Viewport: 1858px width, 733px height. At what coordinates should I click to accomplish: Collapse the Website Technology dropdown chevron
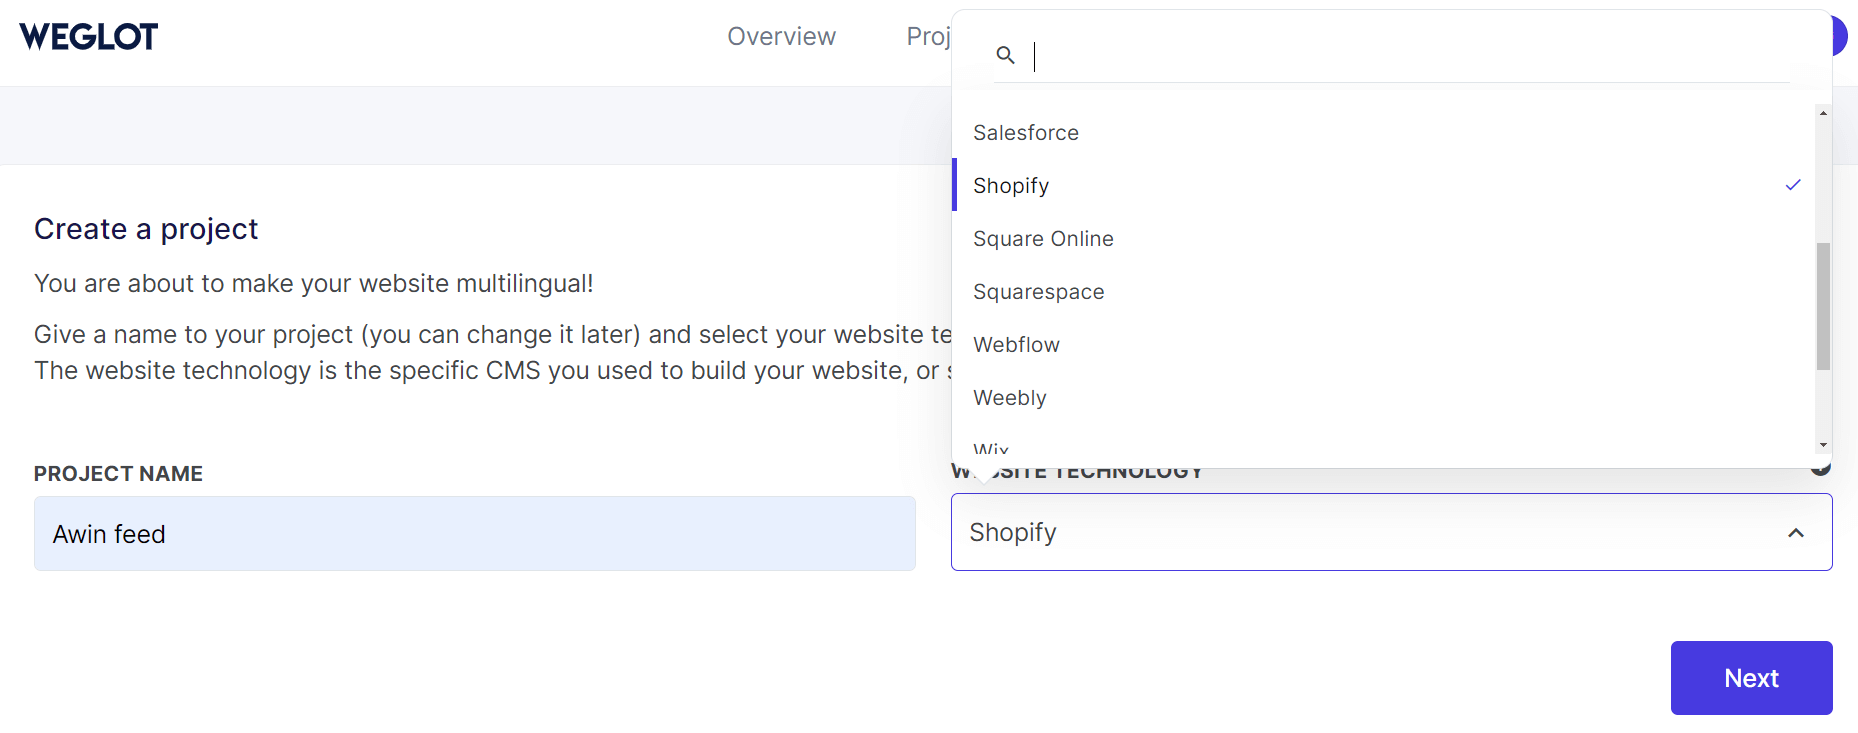pos(1796,533)
